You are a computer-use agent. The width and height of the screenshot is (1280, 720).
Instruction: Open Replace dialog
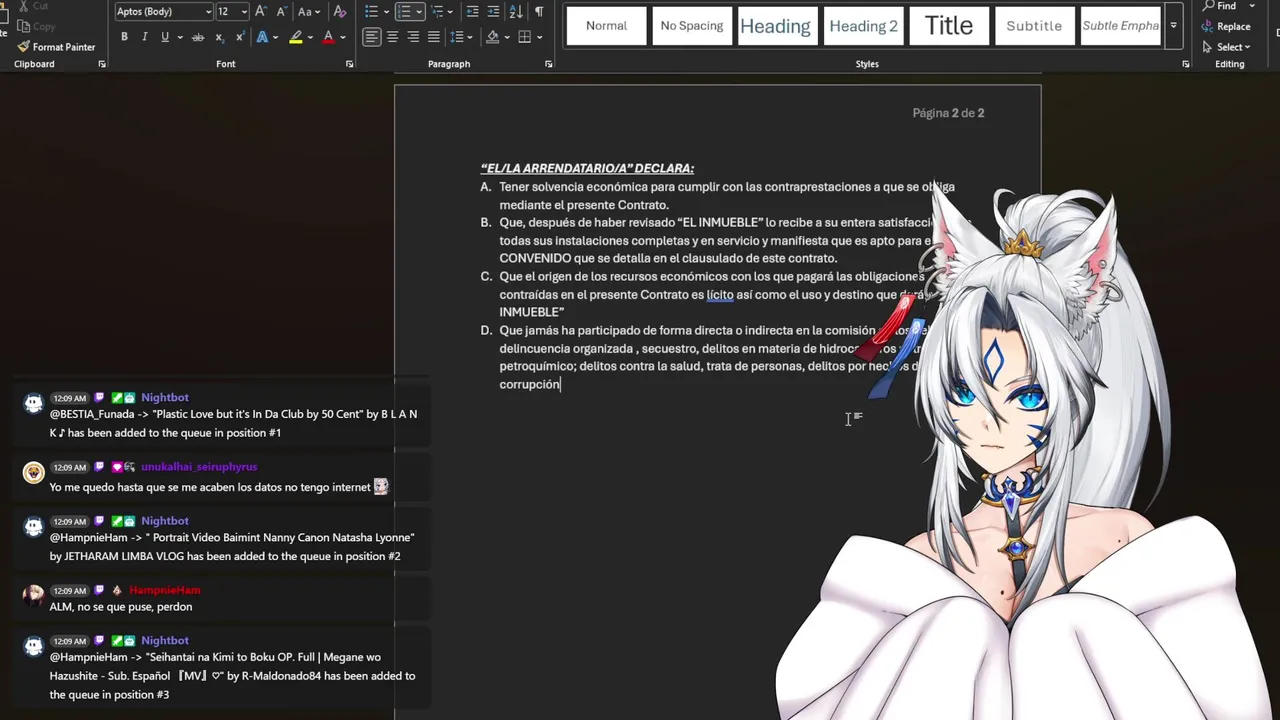(1226, 27)
